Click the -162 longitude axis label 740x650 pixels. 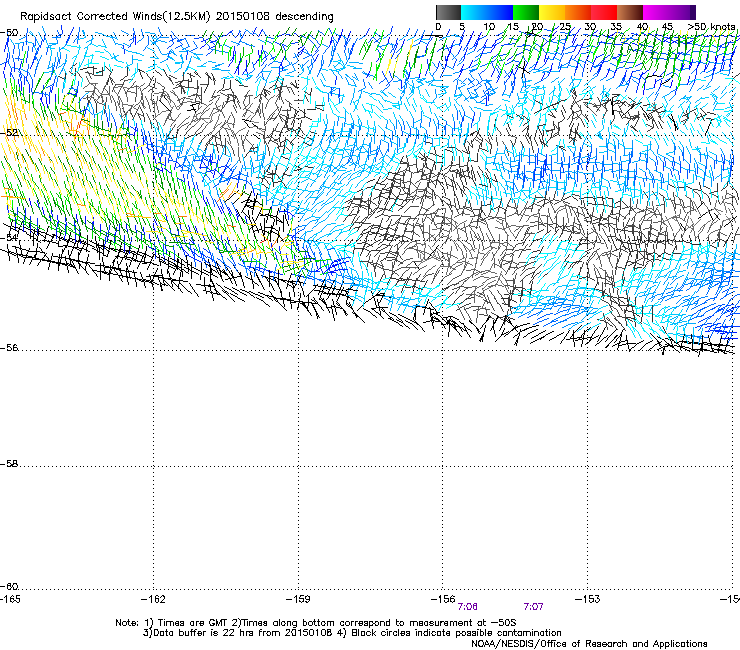pos(153,599)
